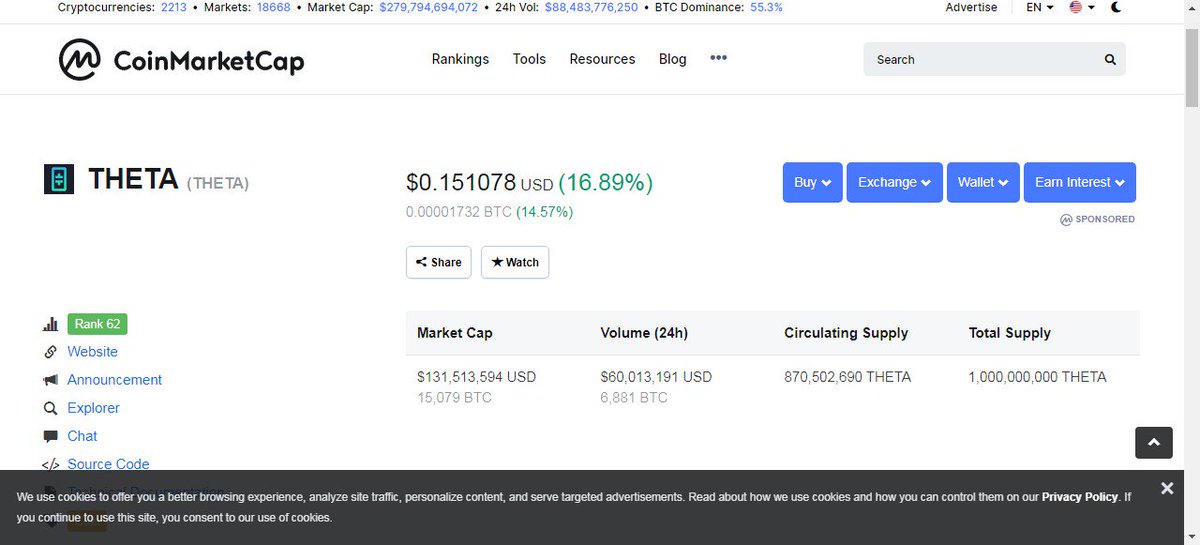Click the Circulating Supply column header
The width and height of the screenshot is (1200, 545).
coord(846,333)
